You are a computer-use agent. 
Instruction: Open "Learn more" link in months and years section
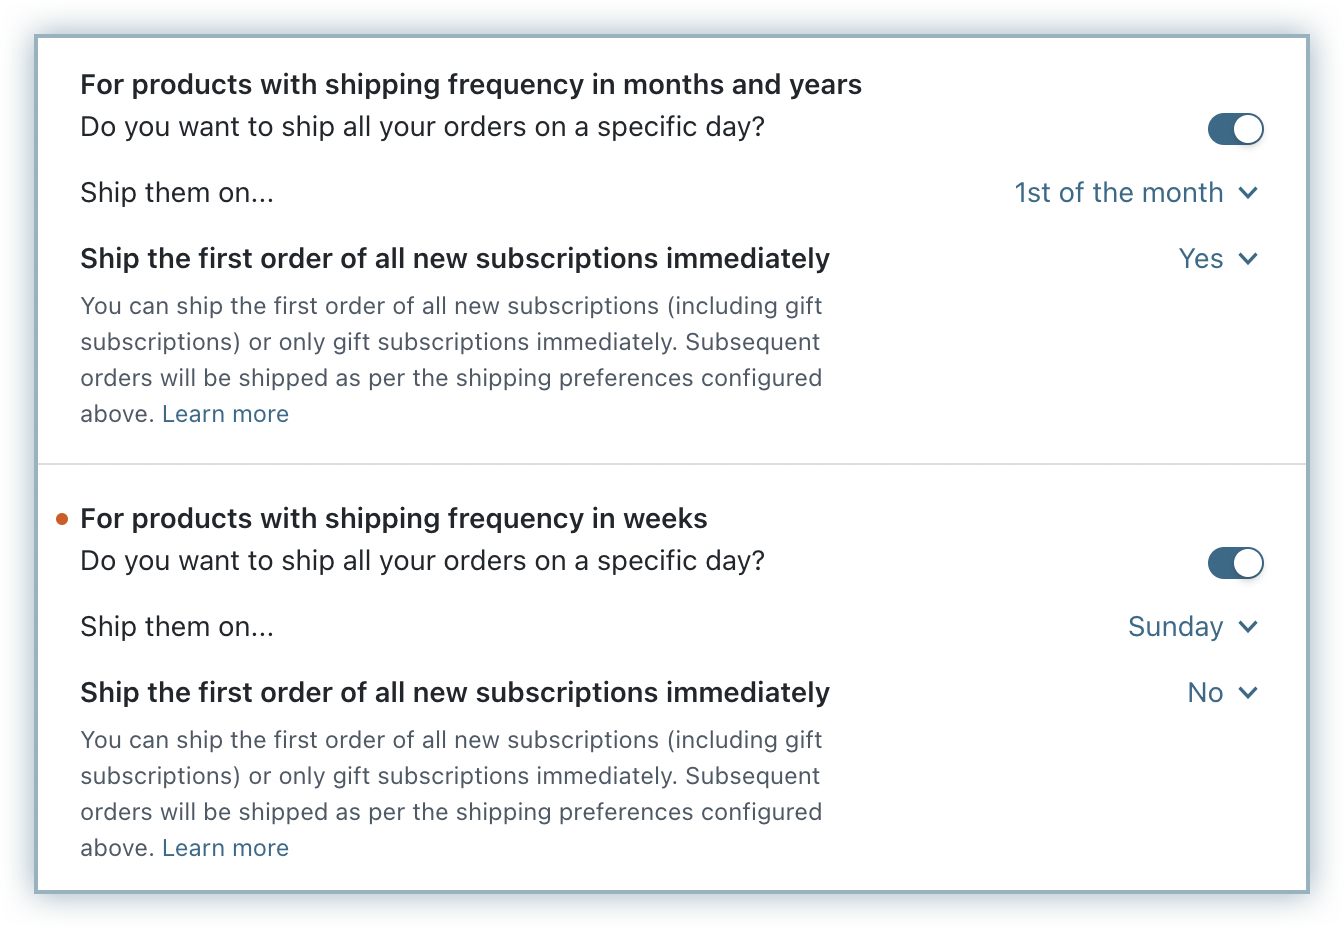click(x=225, y=414)
